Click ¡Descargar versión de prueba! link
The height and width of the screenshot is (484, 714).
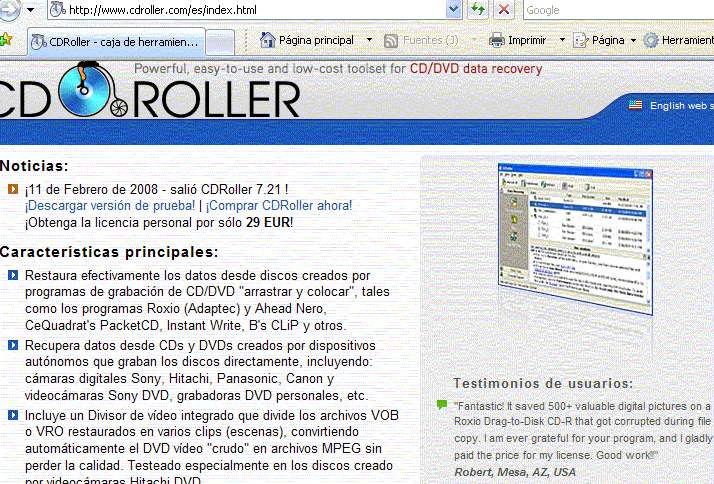coord(110,205)
